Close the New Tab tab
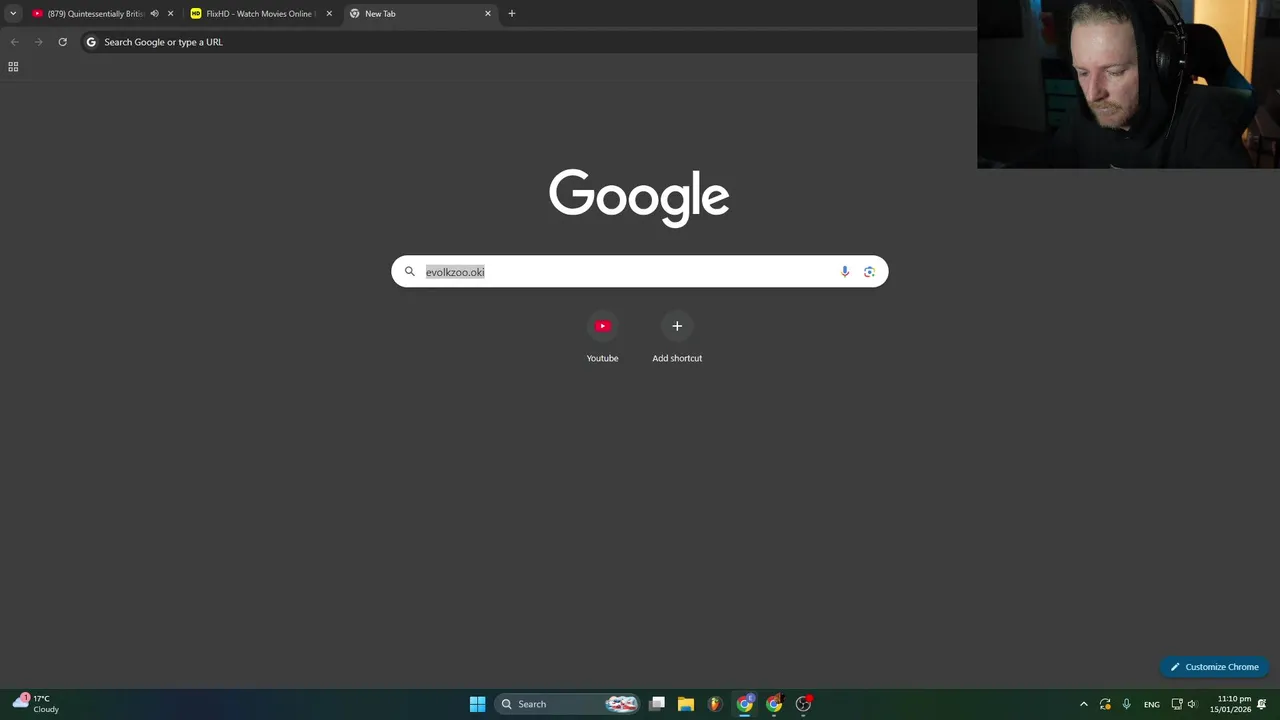The image size is (1280, 720). [488, 14]
